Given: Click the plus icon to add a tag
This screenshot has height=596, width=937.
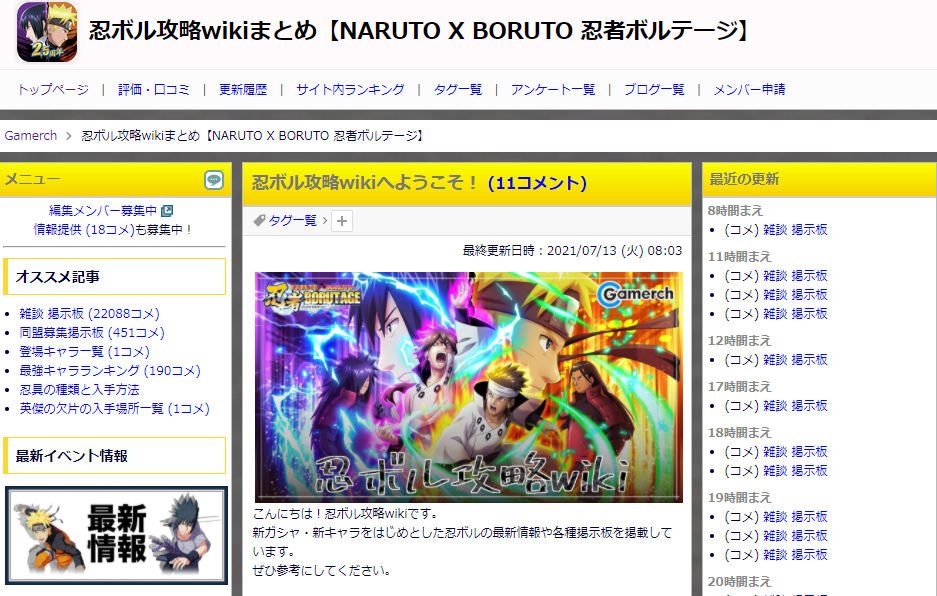Looking at the screenshot, I should (342, 221).
